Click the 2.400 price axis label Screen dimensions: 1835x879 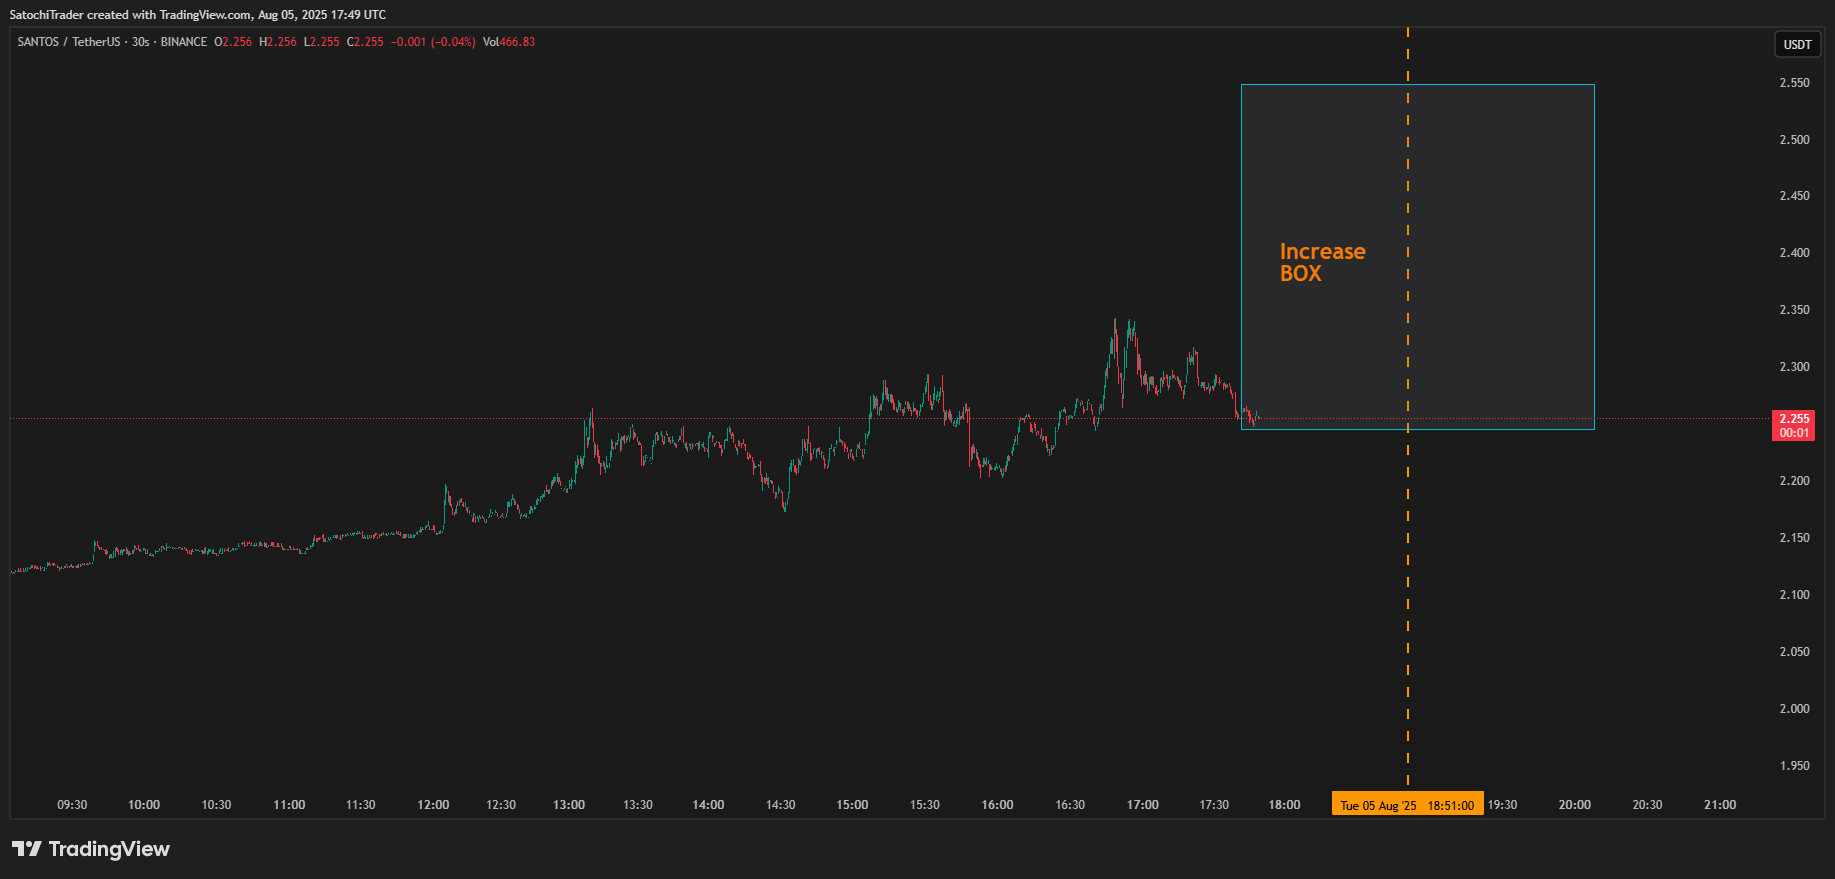(1794, 253)
